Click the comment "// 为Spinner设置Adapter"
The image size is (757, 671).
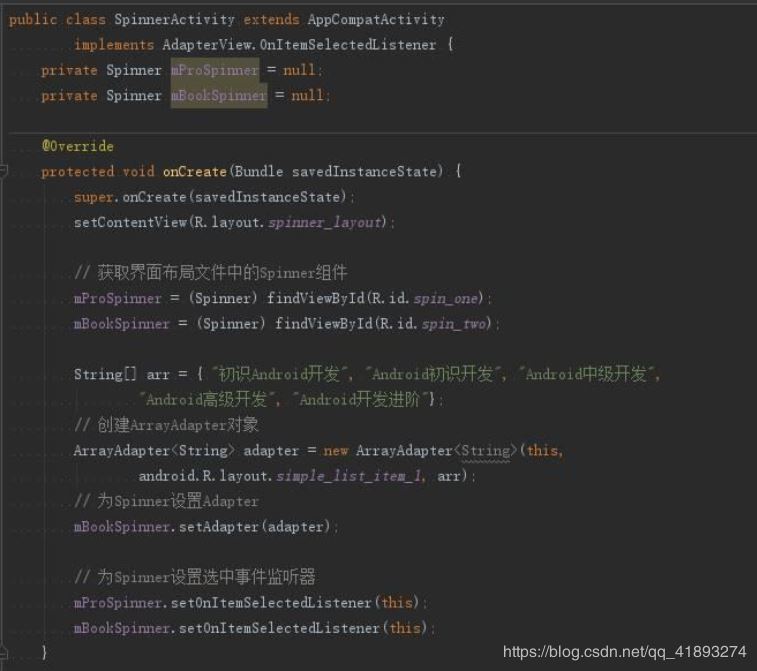[x=166, y=501]
